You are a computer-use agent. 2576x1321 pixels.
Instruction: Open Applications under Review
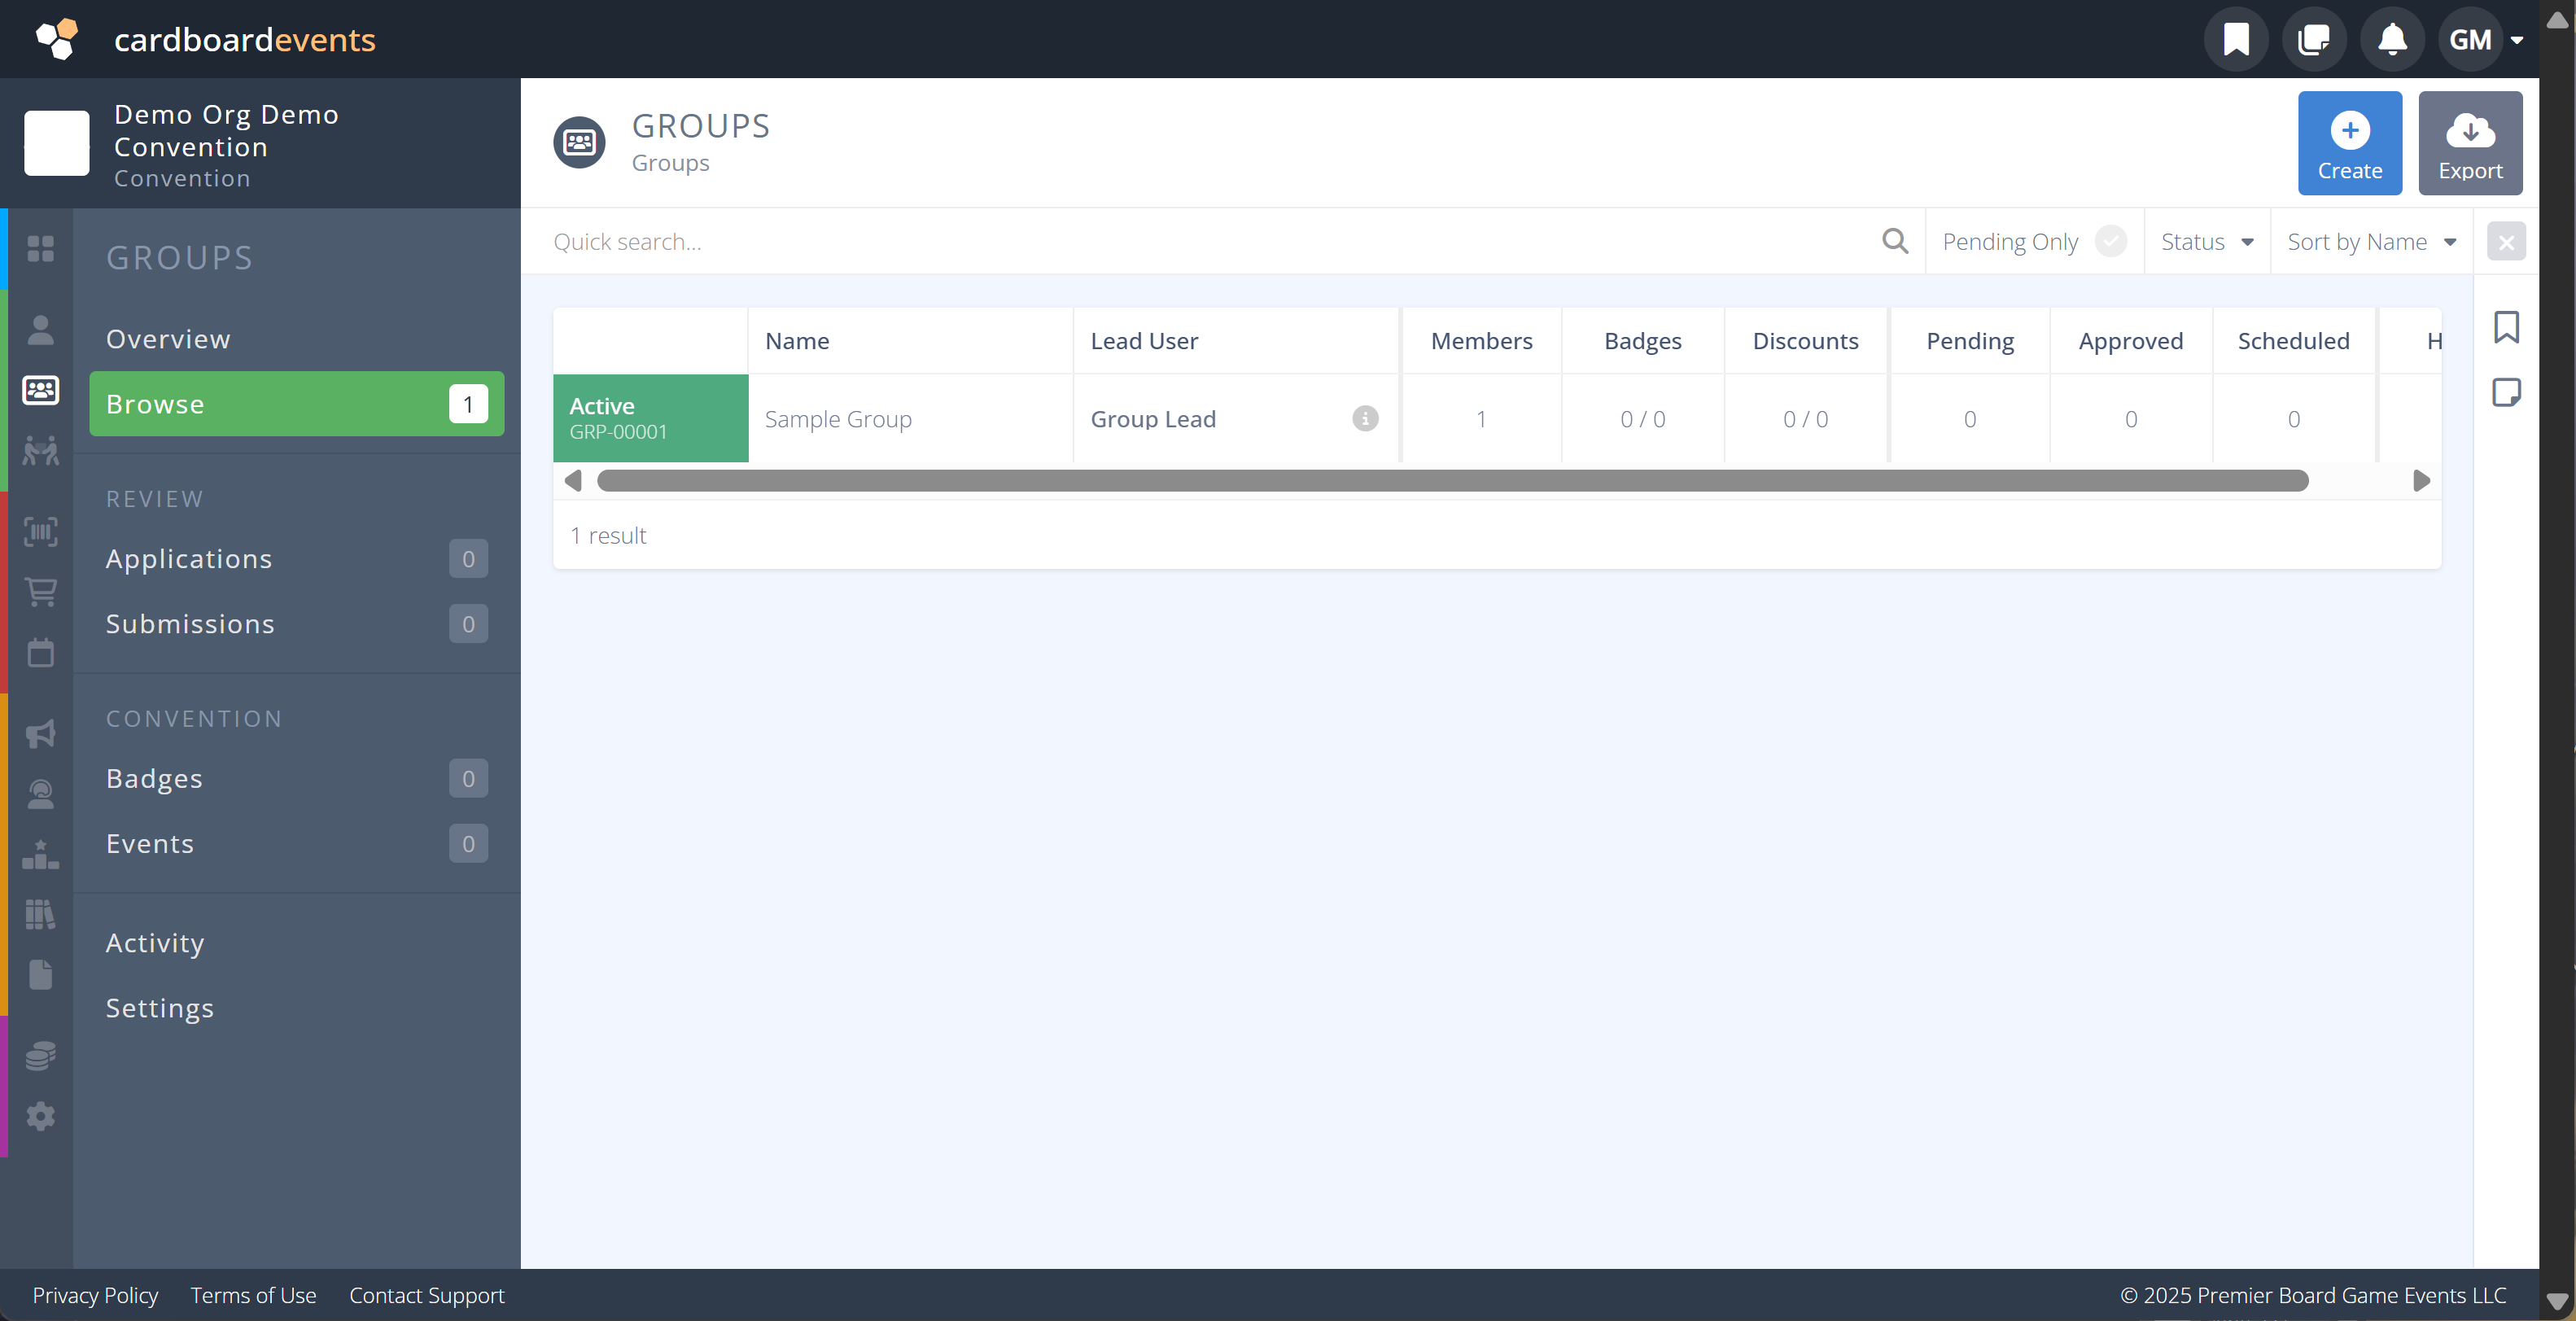pyautogui.click(x=189, y=559)
